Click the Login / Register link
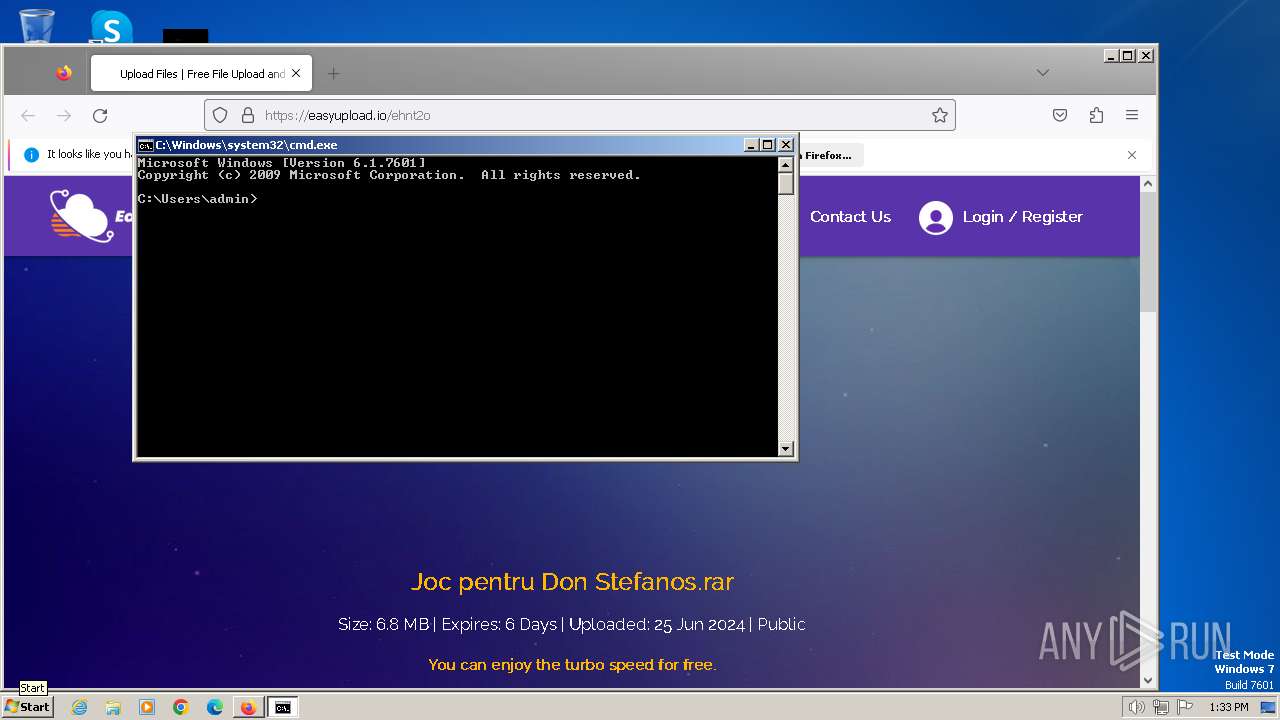 [1022, 217]
